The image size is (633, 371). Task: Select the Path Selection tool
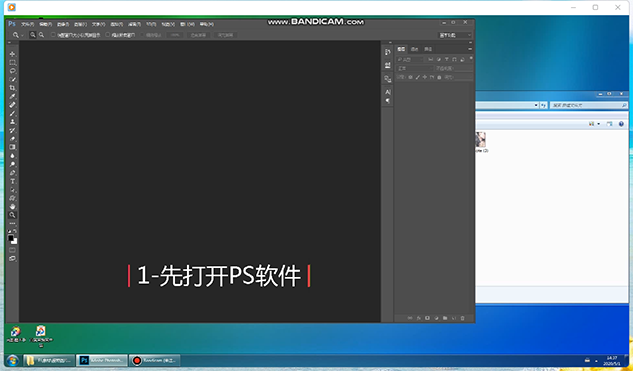(12, 190)
